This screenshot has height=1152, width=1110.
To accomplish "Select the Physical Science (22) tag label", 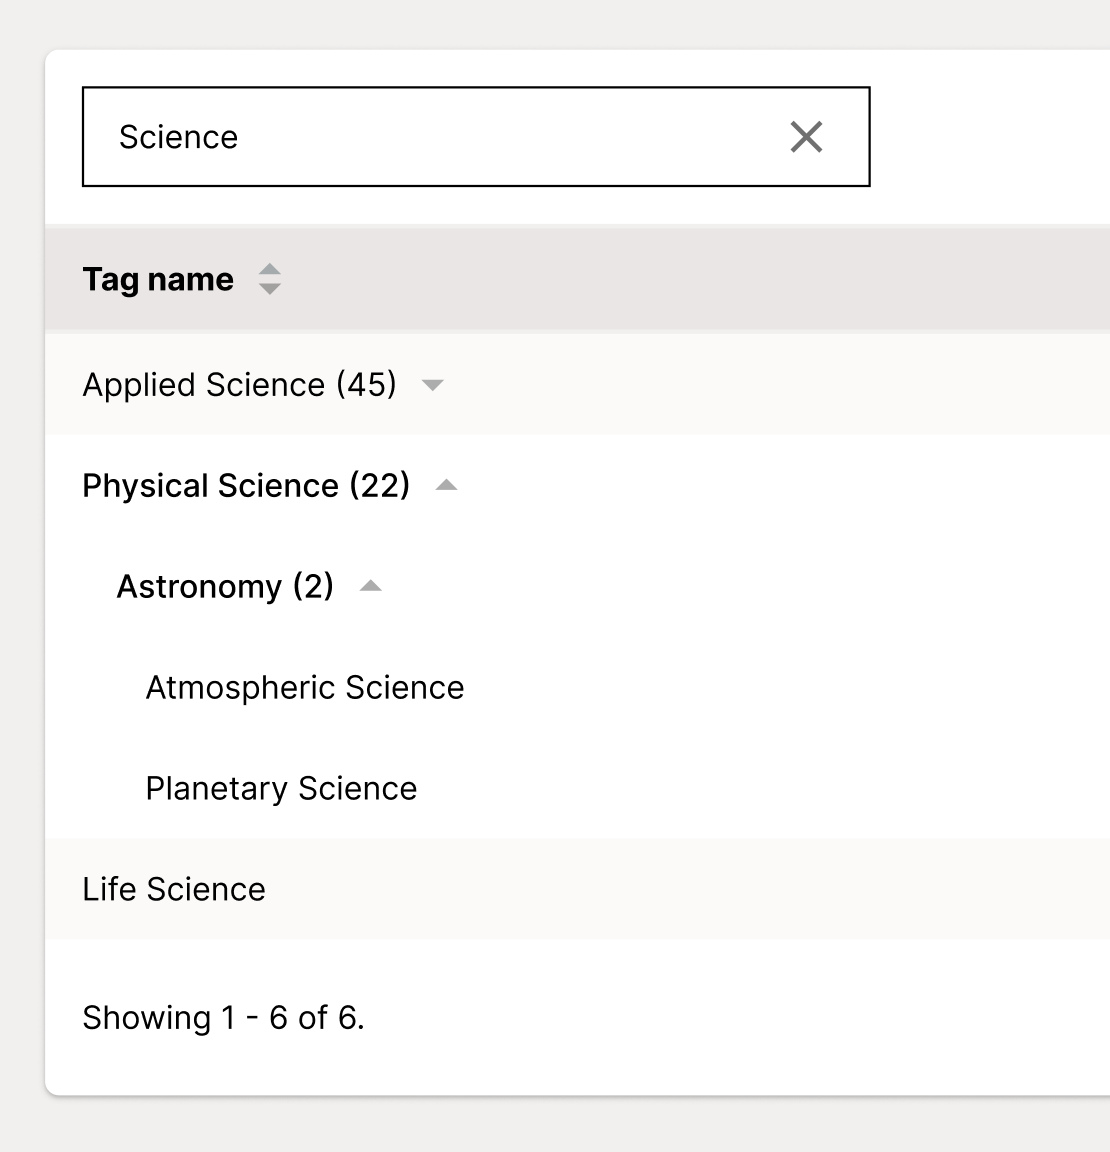I will pyautogui.click(x=246, y=485).
